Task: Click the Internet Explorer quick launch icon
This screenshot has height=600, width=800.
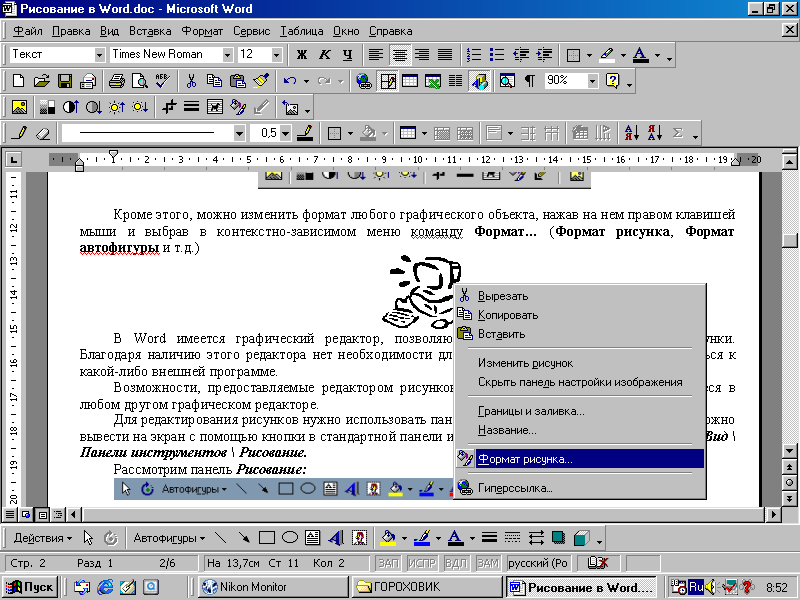Action: [x=105, y=587]
